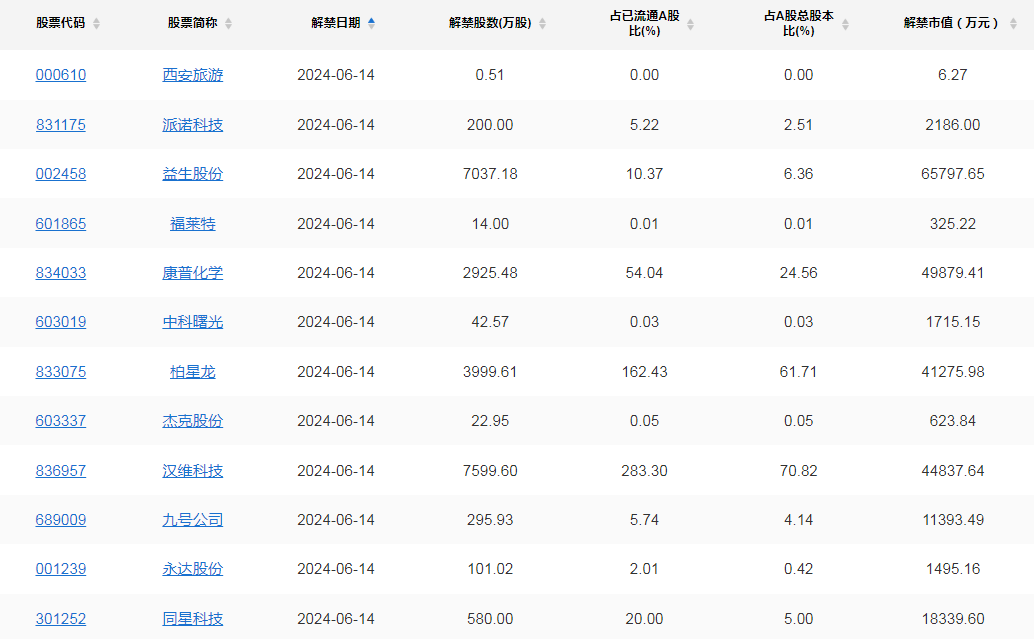Viewport: 1034px width, 639px height.
Task: Click the 解禁市值(万元) header text
Action: pyautogui.click(x=952, y=23)
